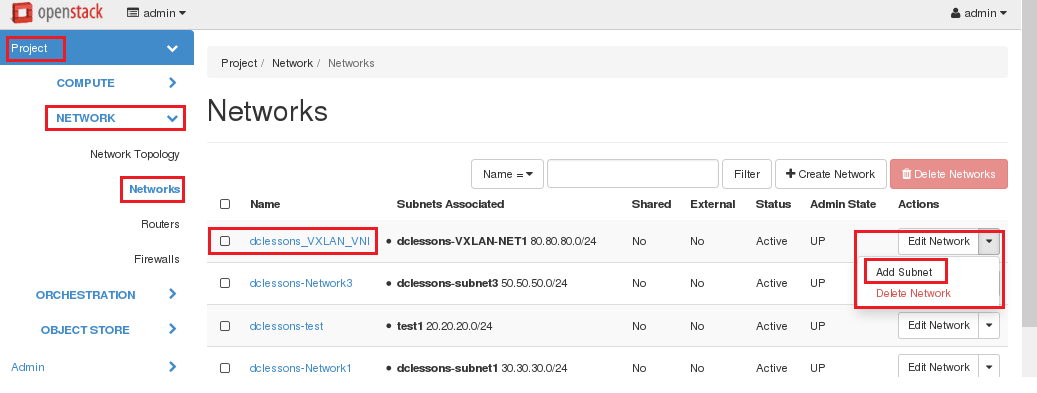Expand actions caret for dclessons-test row
This screenshot has height=393, width=1037.
point(989,326)
